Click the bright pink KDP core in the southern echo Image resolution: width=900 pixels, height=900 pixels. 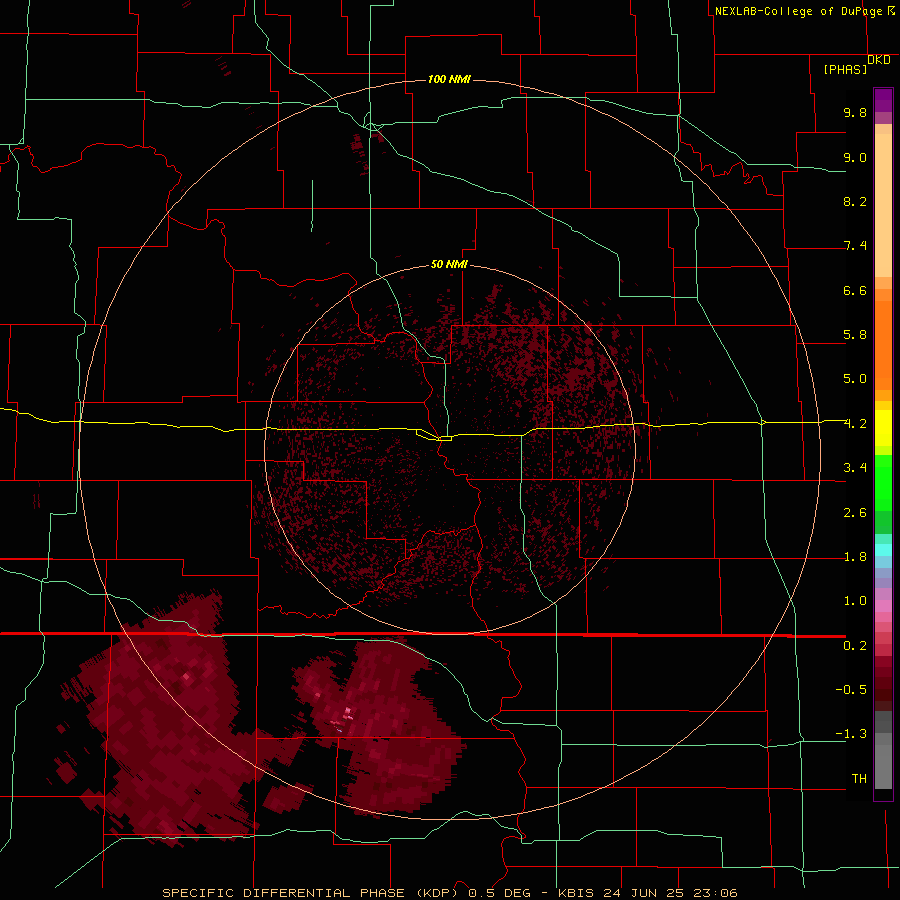(347, 714)
